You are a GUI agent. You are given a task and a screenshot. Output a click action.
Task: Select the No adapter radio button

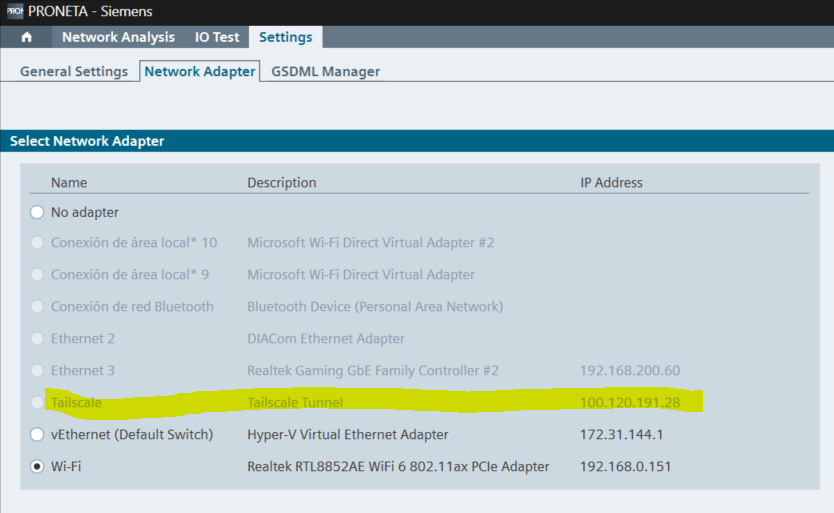coord(37,212)
